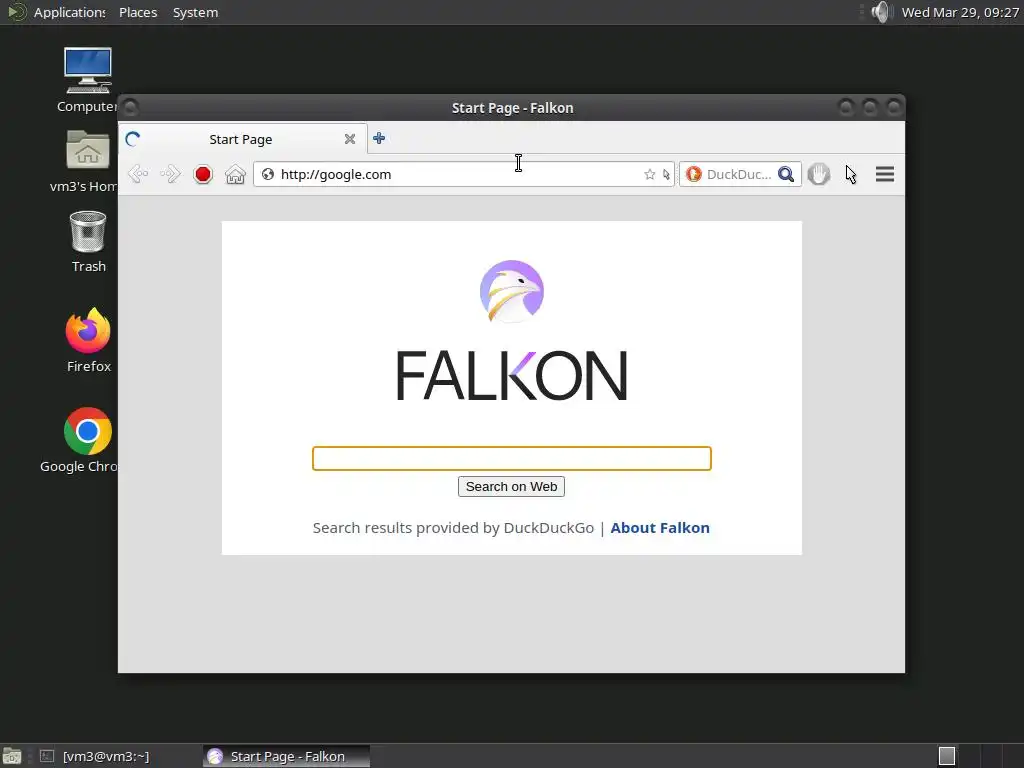
Task: Click the tab loading spinner icon
Action: tap(133, 139)
